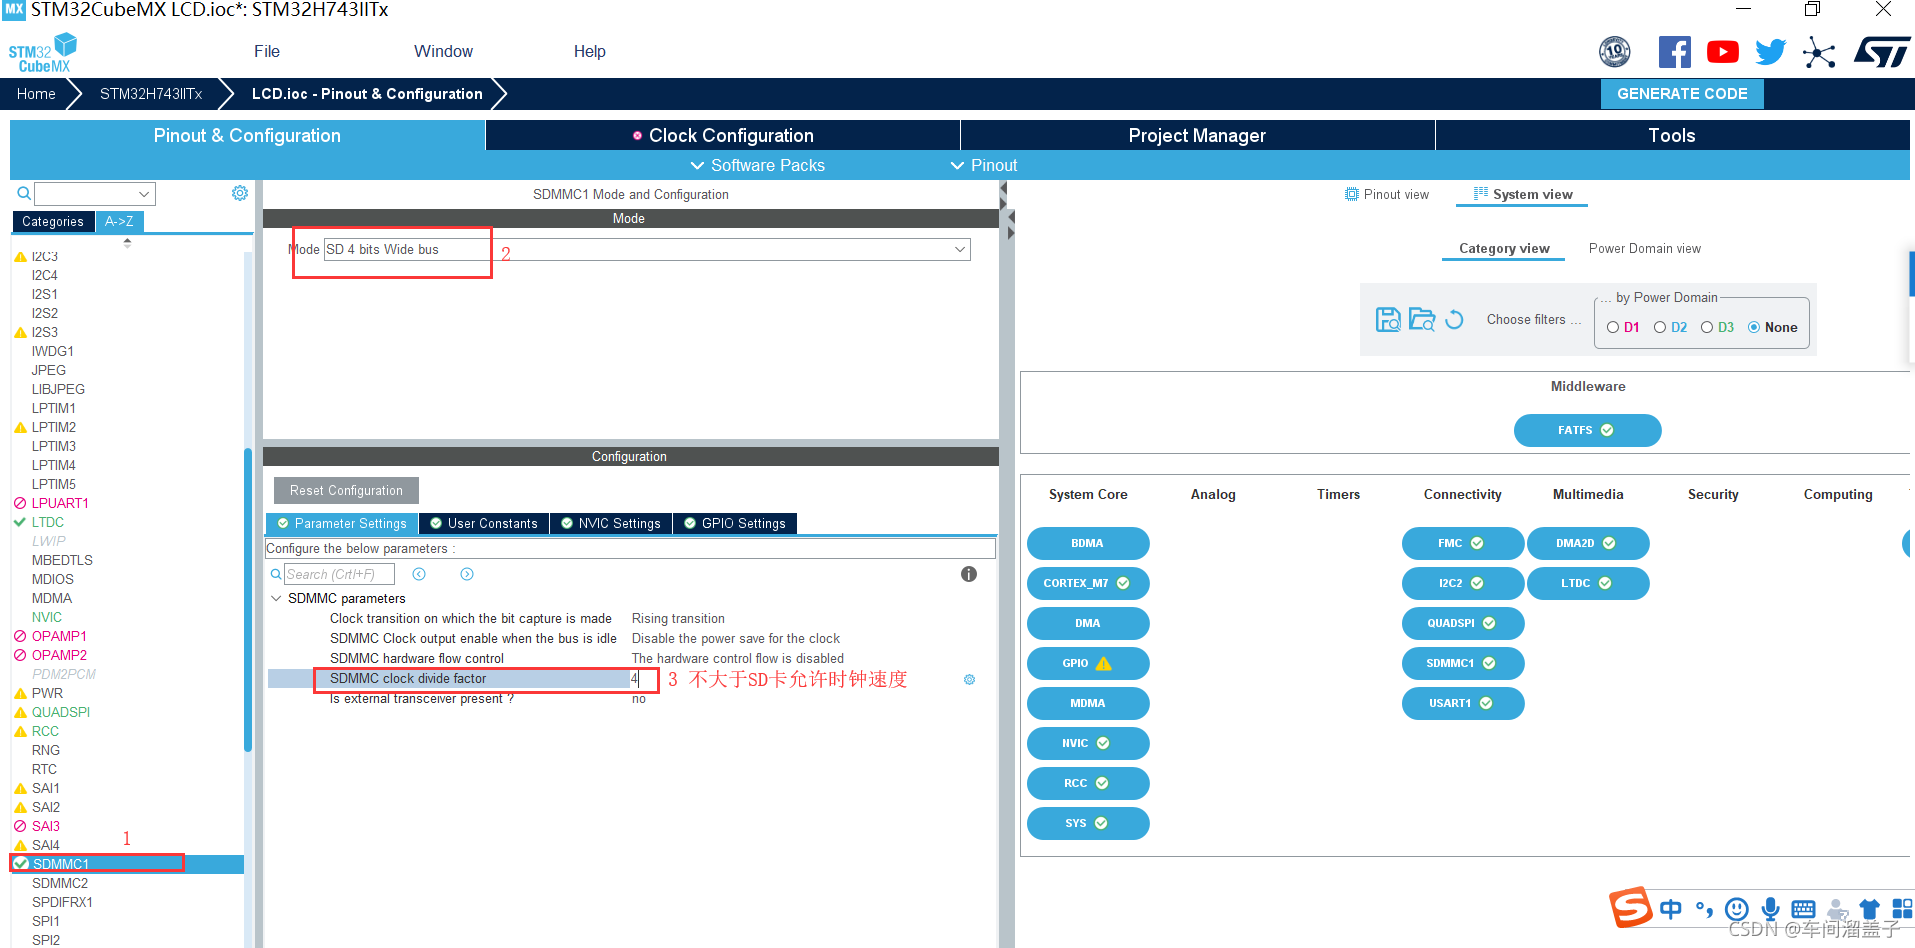The width and height of the screenshot is (1915, 948).
Task: Click the ST logo icon
Action: coord(1881,52)
